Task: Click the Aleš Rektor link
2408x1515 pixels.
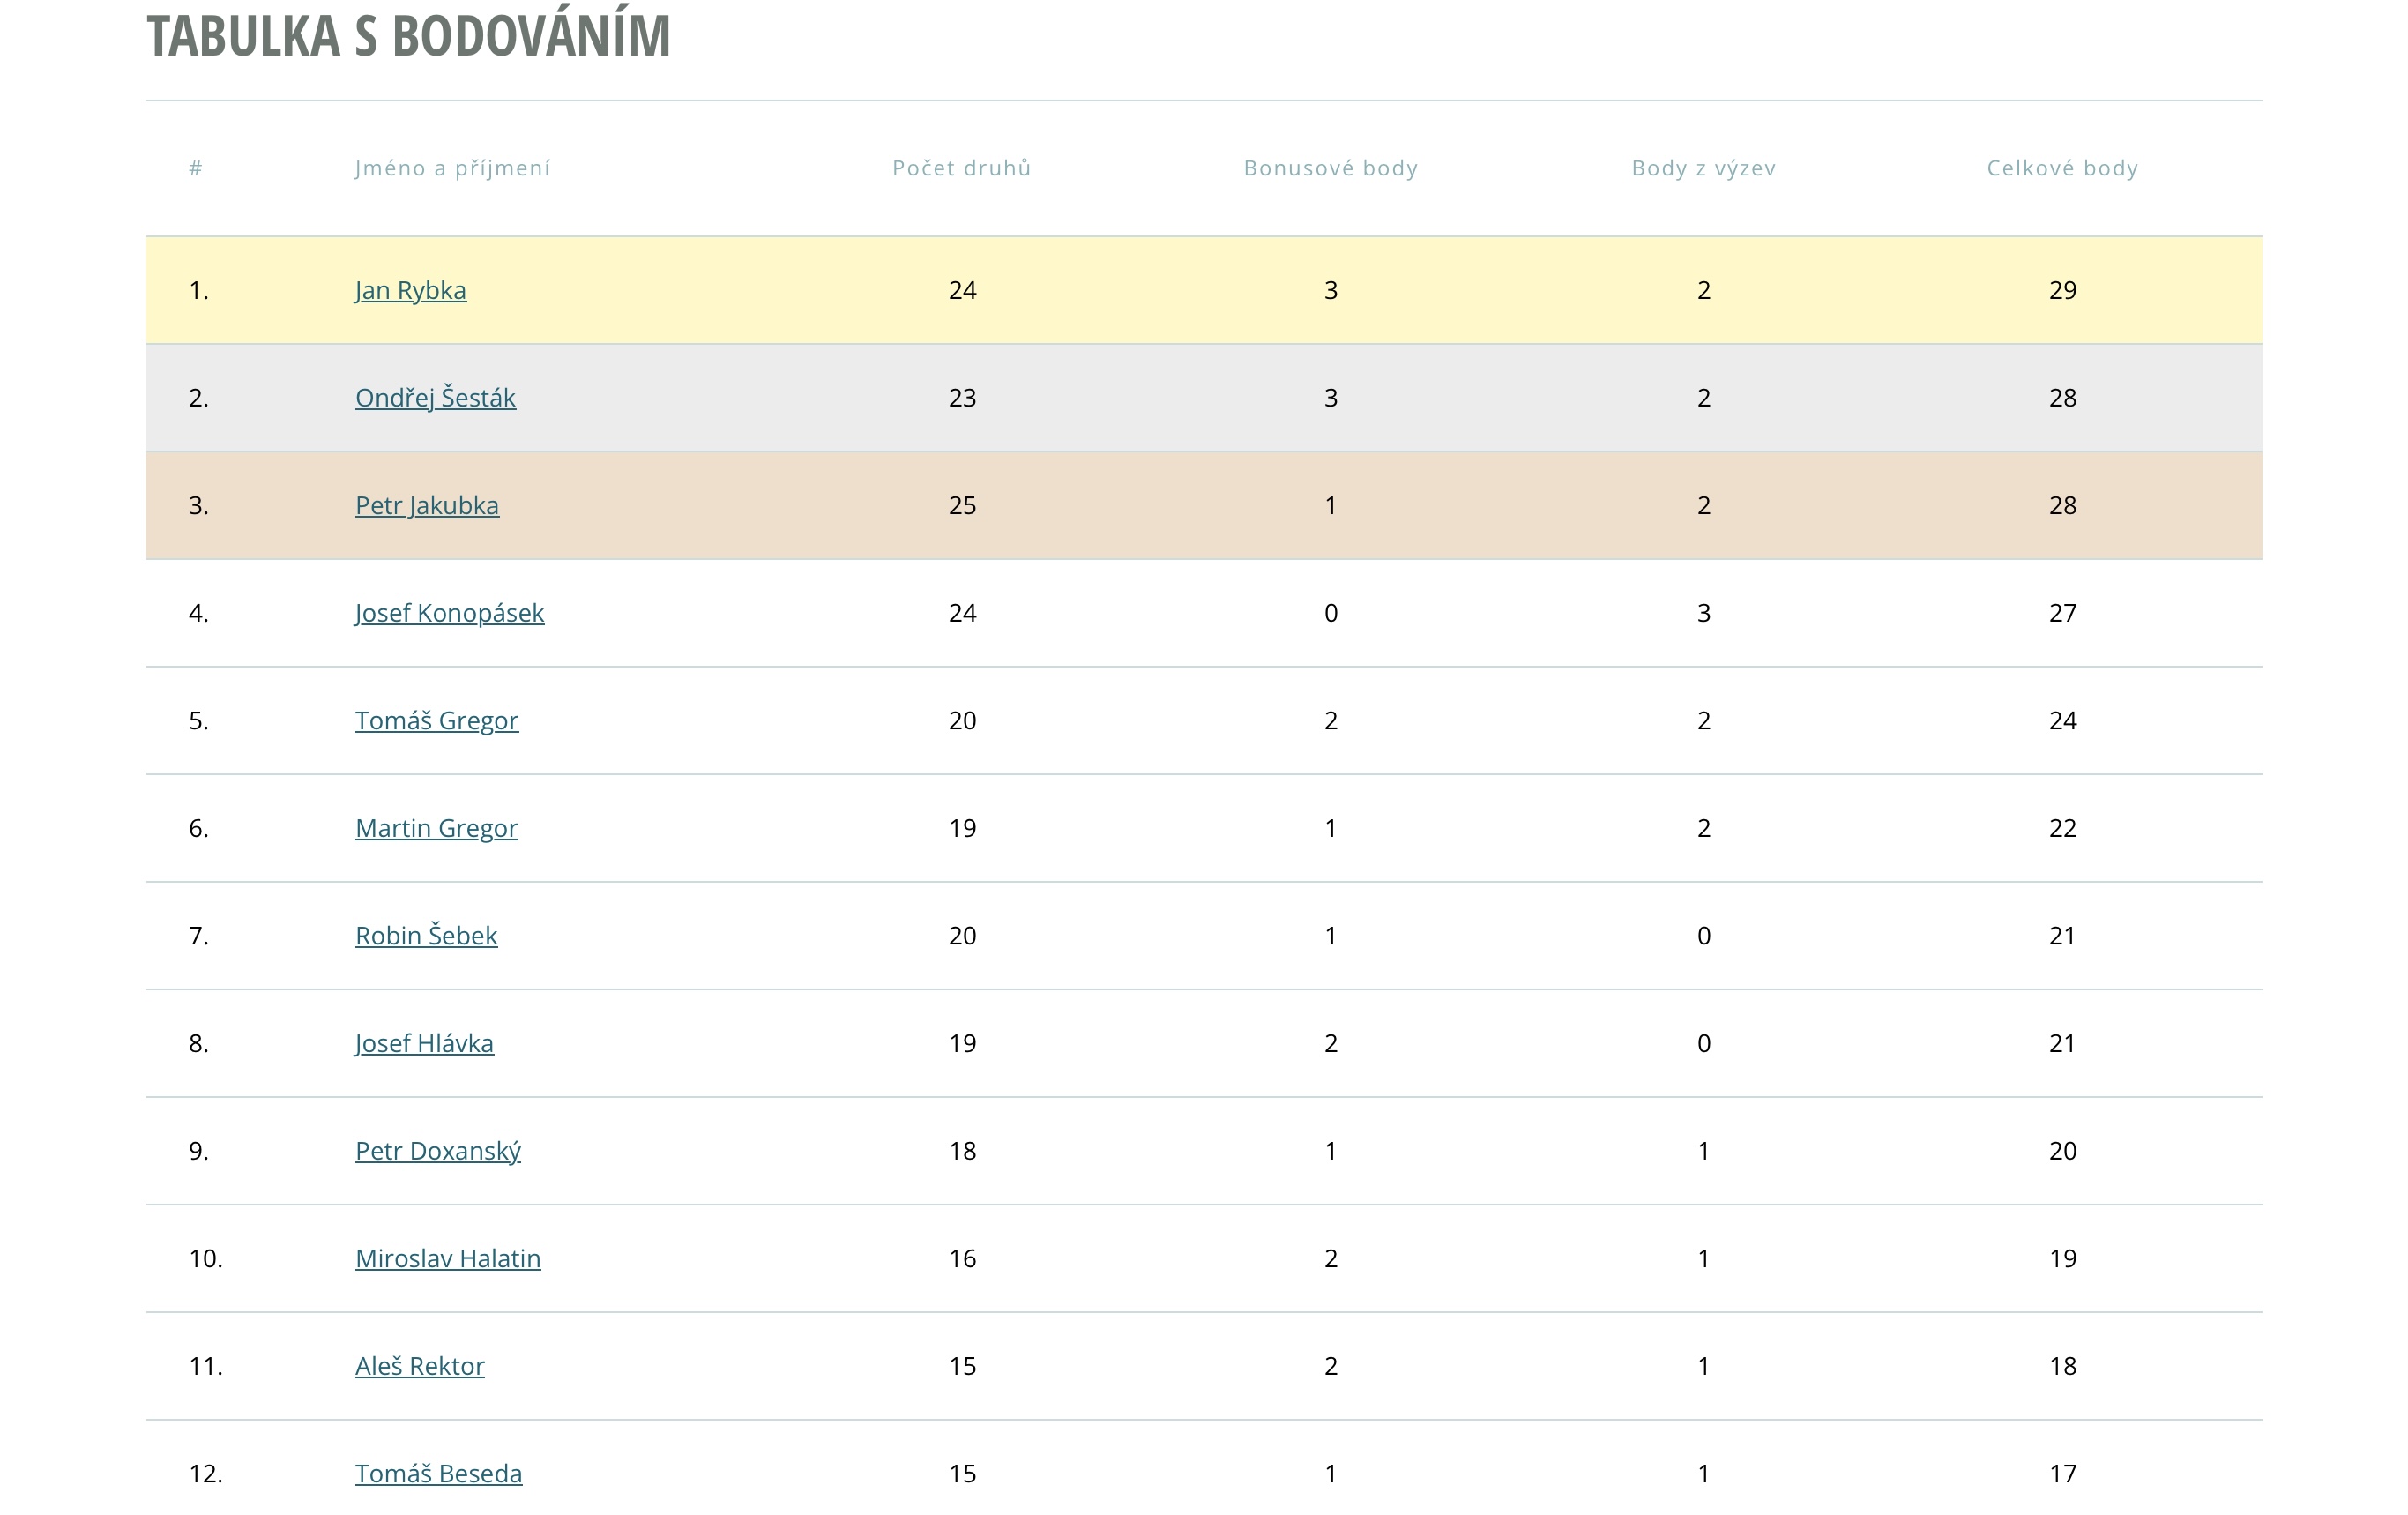Action: point(420,1366)
